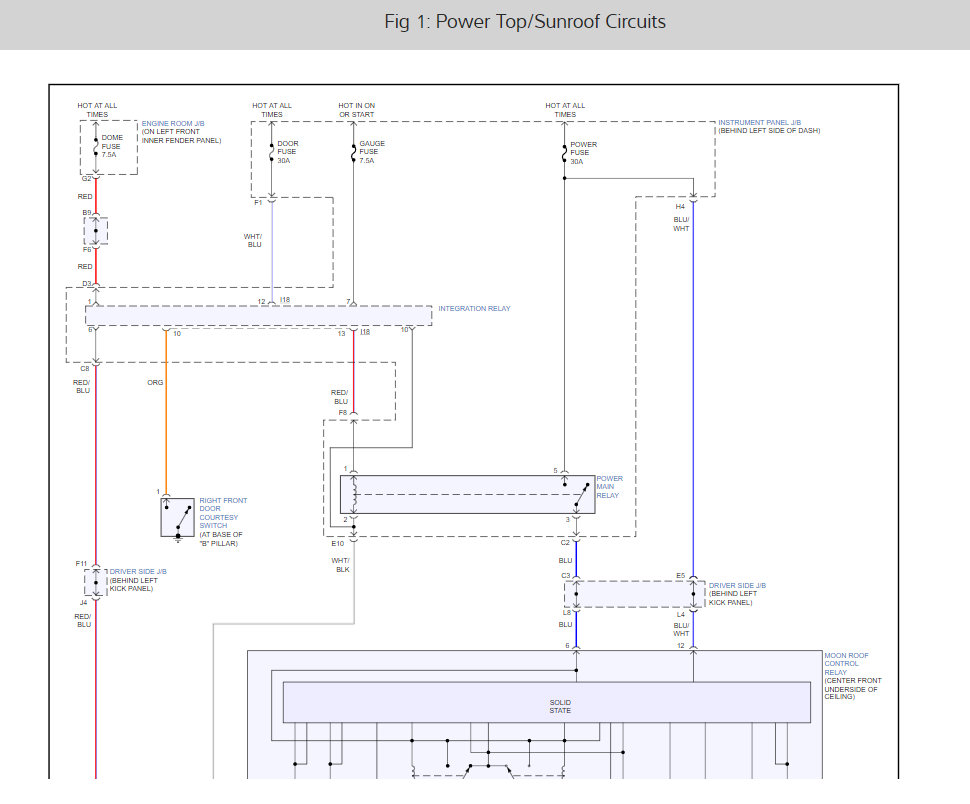
Task: Click the B9/F6 connector box on red wire
Action: point(96,232)
